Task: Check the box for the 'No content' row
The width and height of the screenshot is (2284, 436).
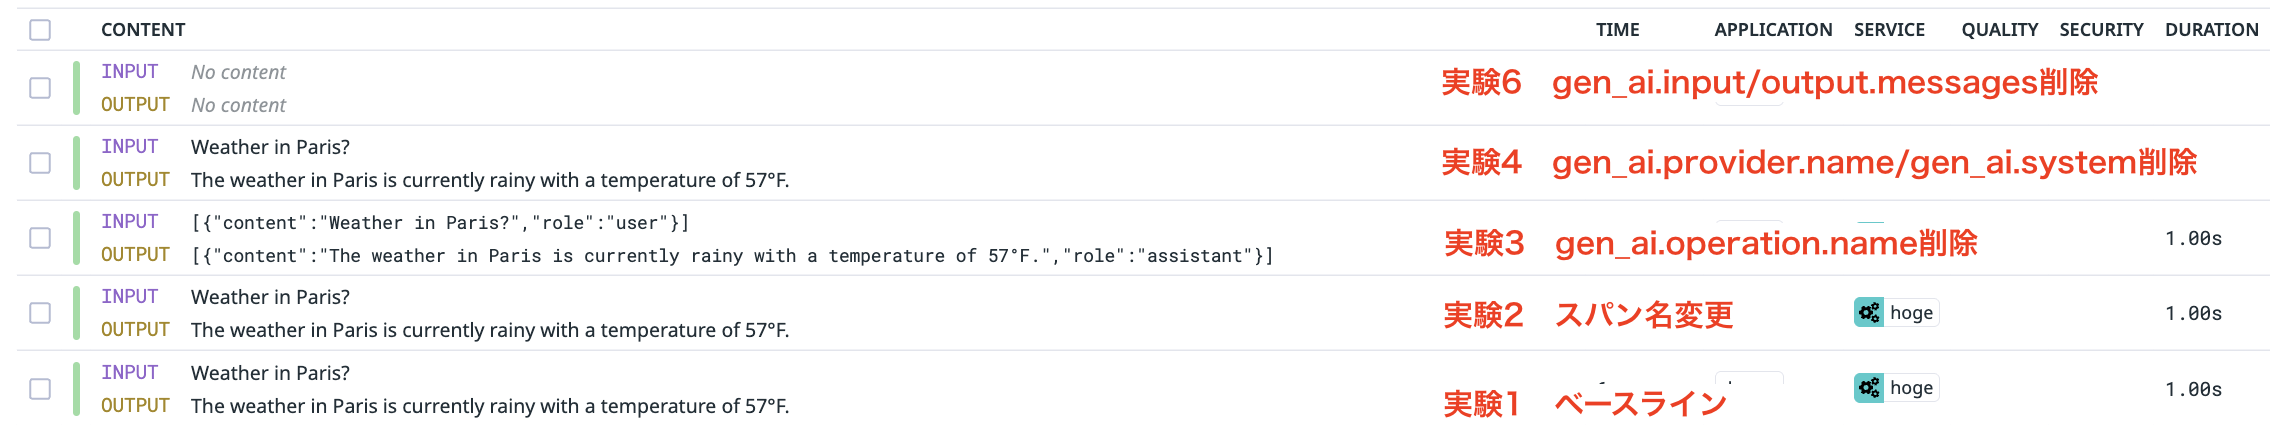Action: (40, 88)
